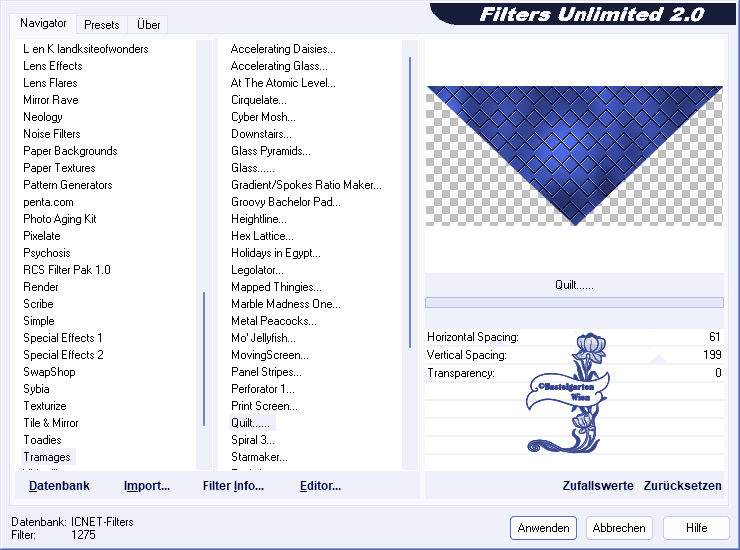Adjust the Vertical Spacing slider

(x=574, y=355)
